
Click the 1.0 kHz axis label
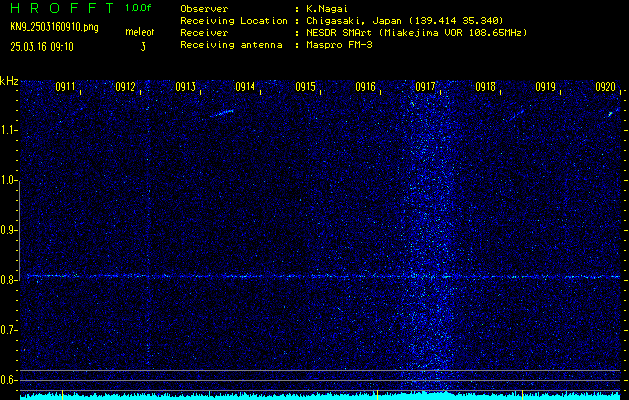[8, 180]
